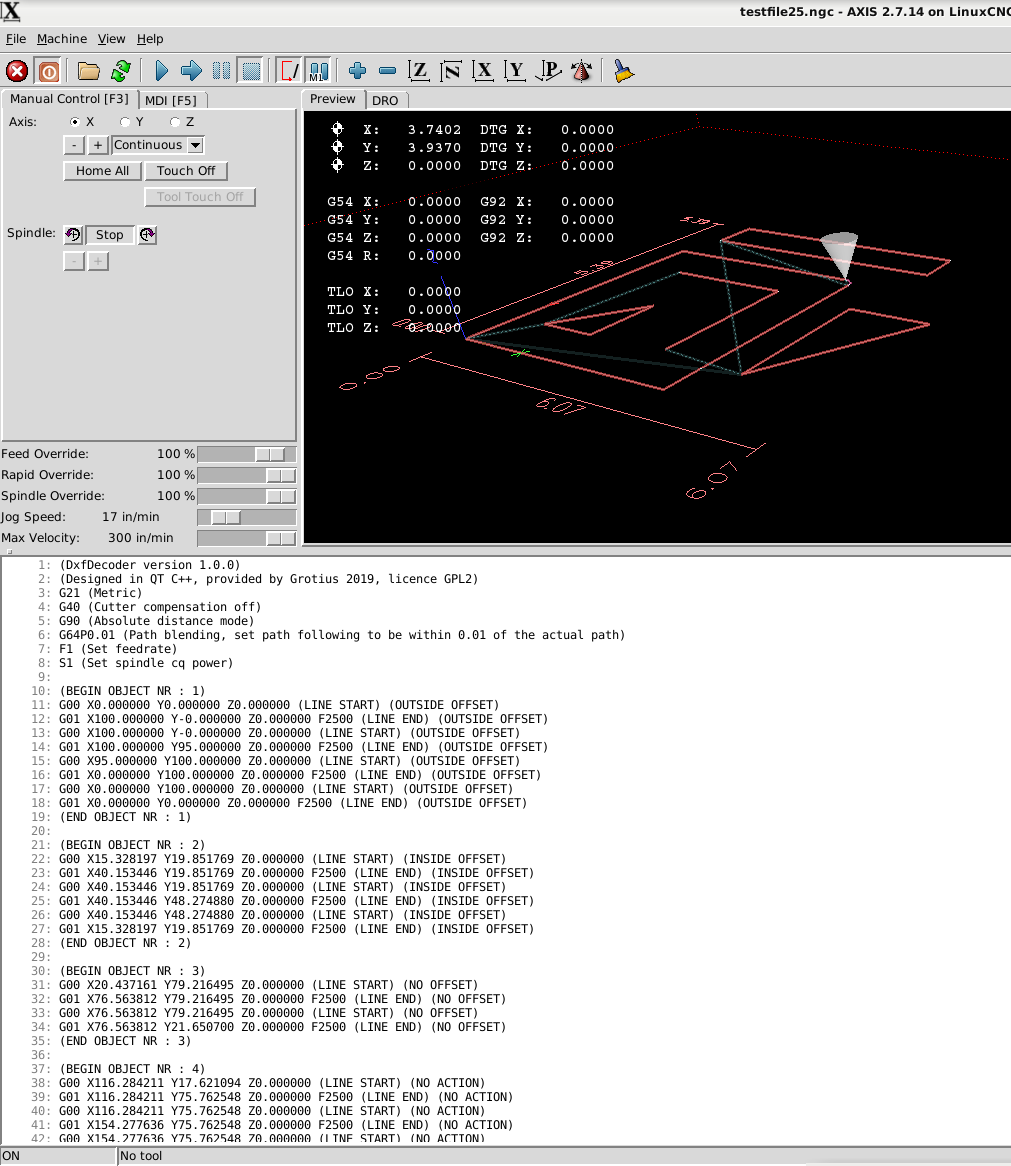
Task: Select Y axis radio button
Action: click(126, 122)
